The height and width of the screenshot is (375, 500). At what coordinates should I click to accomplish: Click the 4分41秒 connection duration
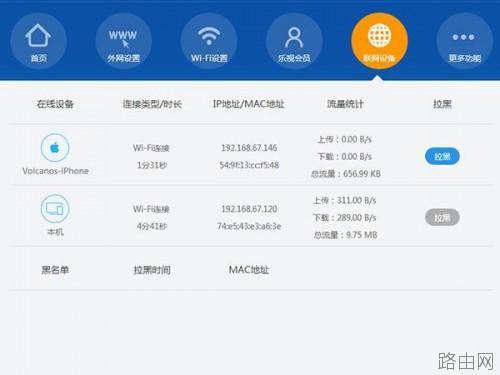click(x=152, y=226)
